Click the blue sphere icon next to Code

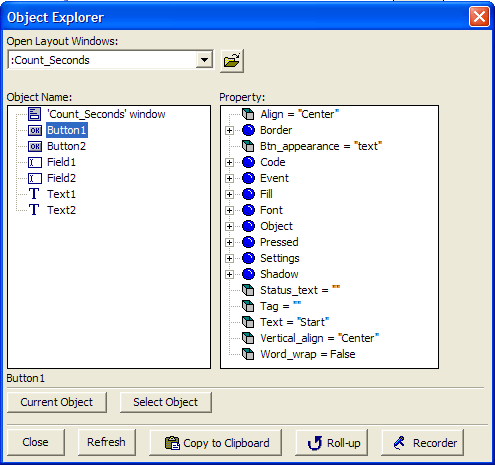pos(248,162)
